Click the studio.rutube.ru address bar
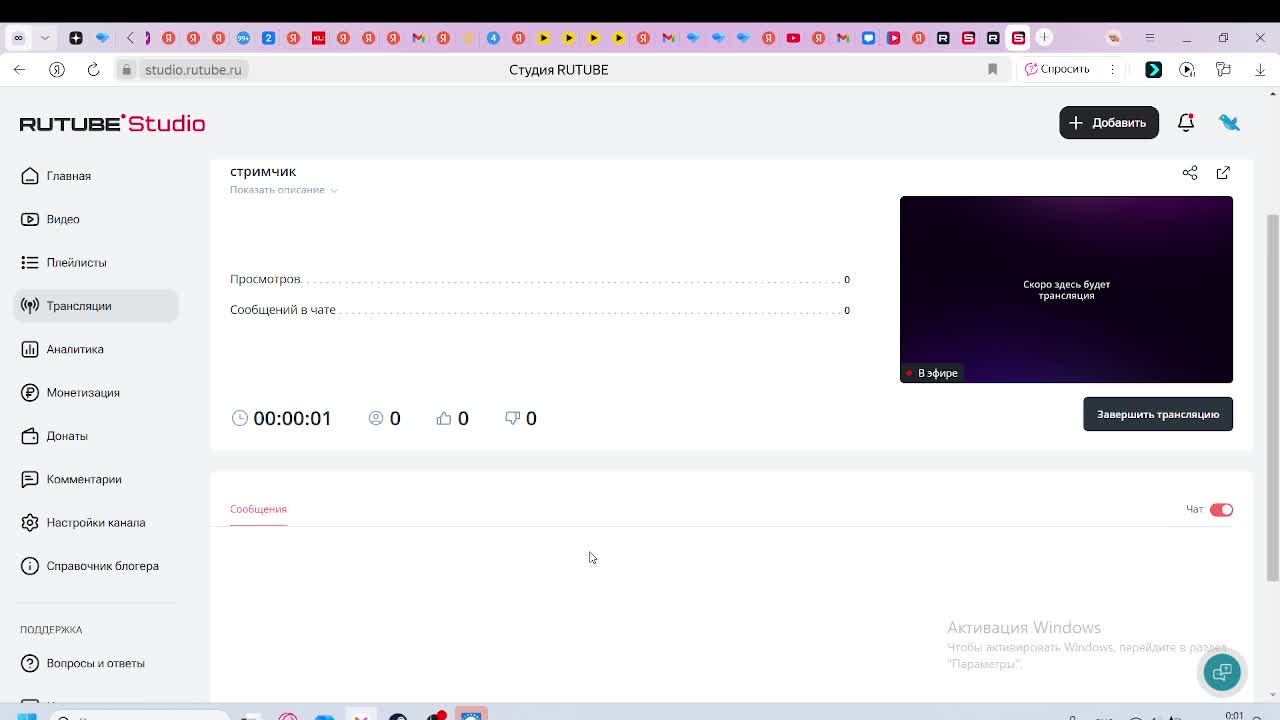The height and width of the screenshot is (720, 1280). (x=193, y=70)
